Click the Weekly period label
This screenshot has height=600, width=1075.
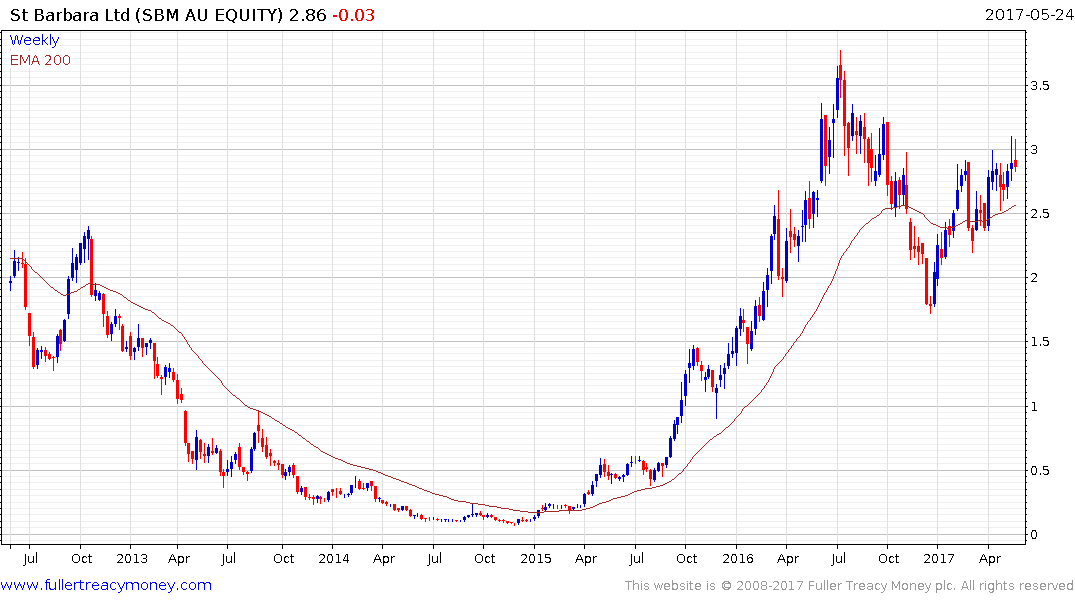[x=34, y=40]
